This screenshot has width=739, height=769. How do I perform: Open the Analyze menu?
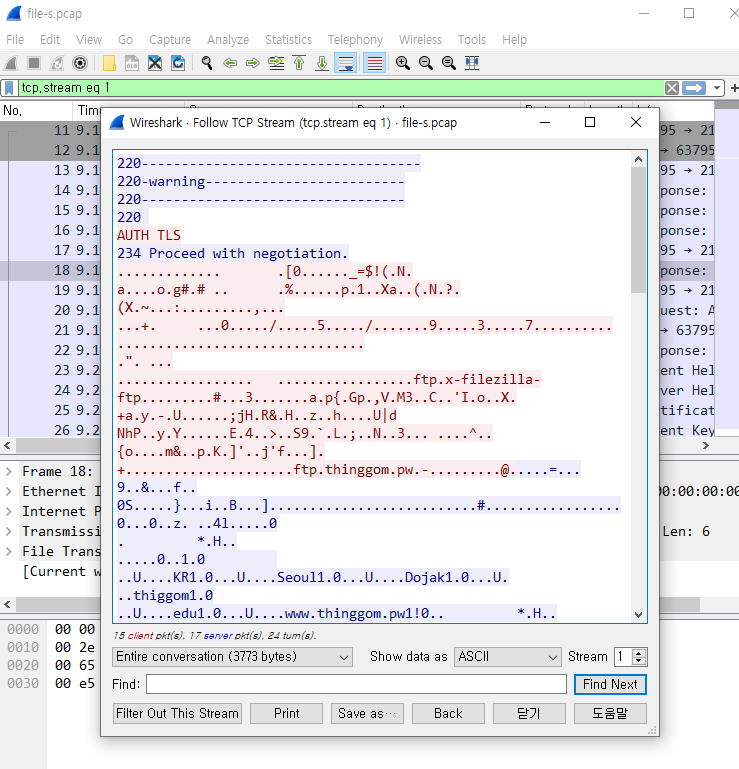point(228,40)
